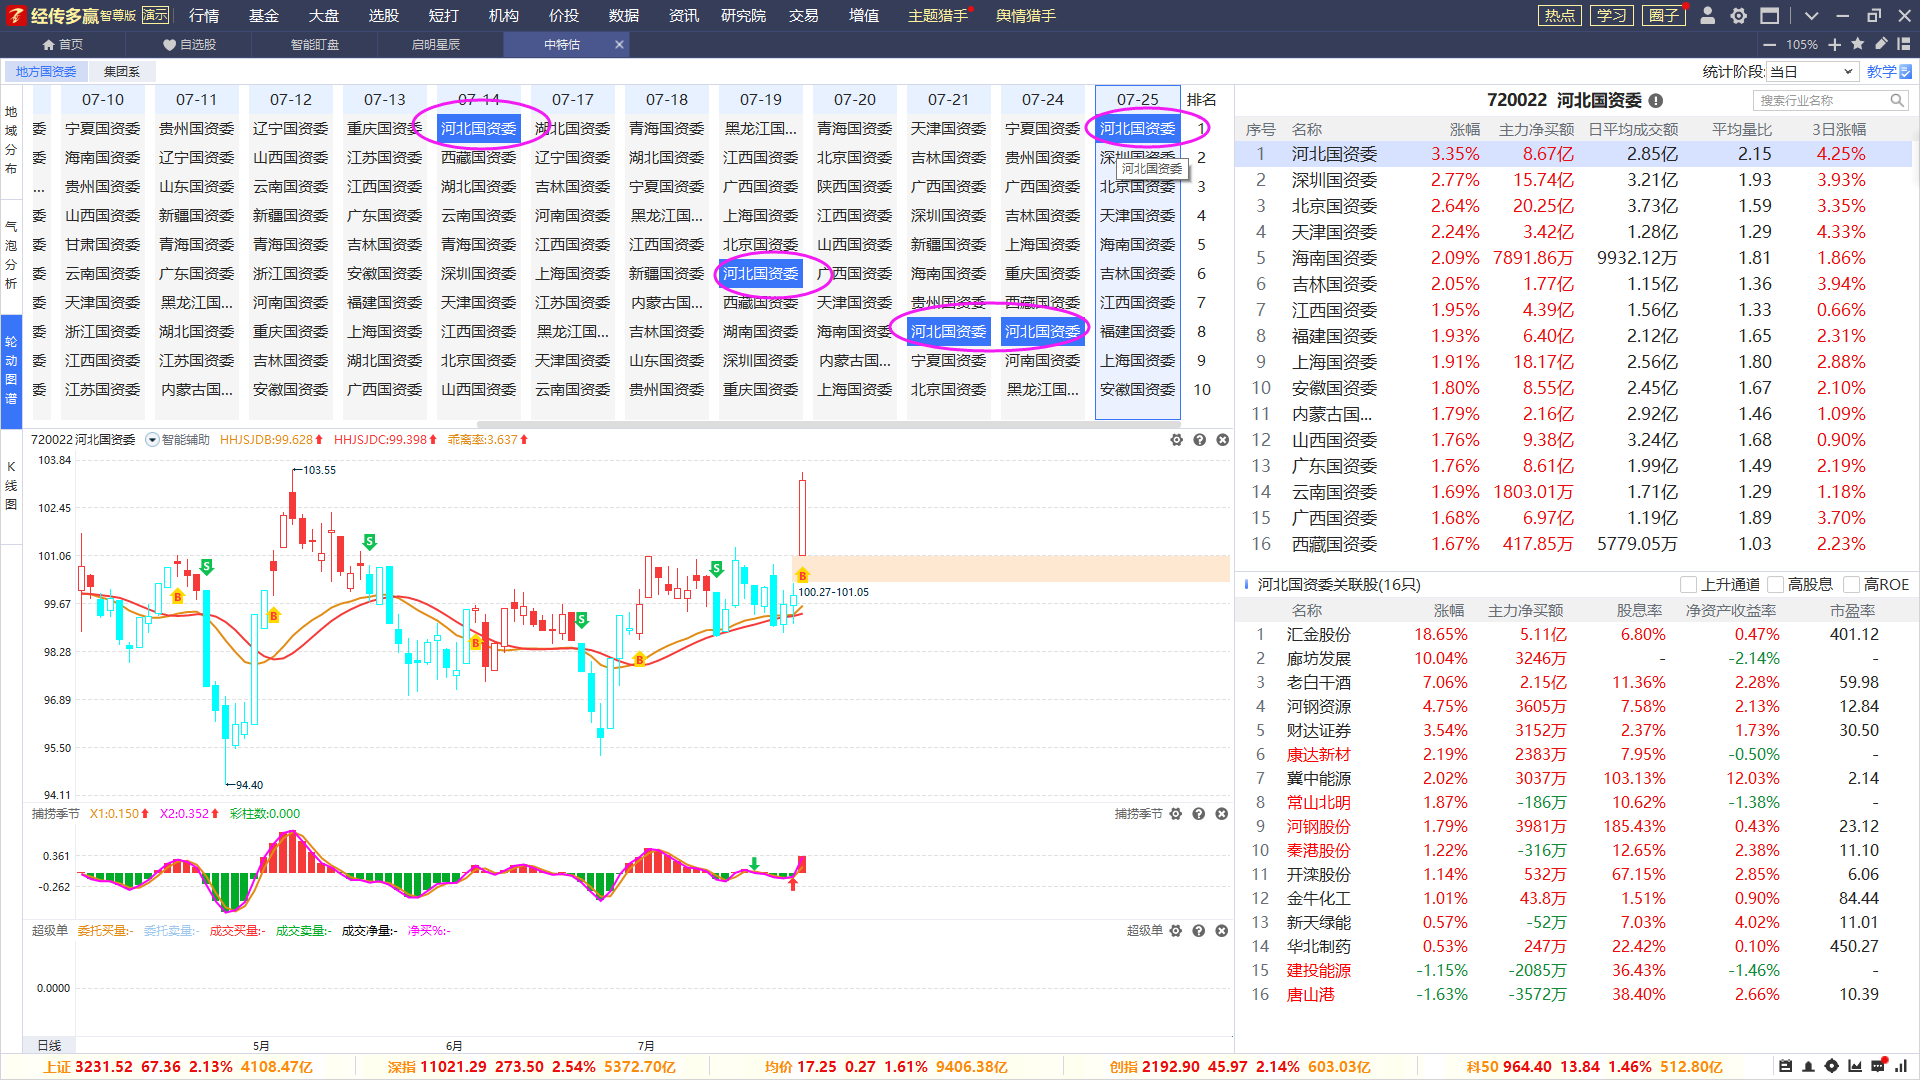Close the 超级单 indicator panel
The image size is (1920, 1080).
click(1221, 931)
